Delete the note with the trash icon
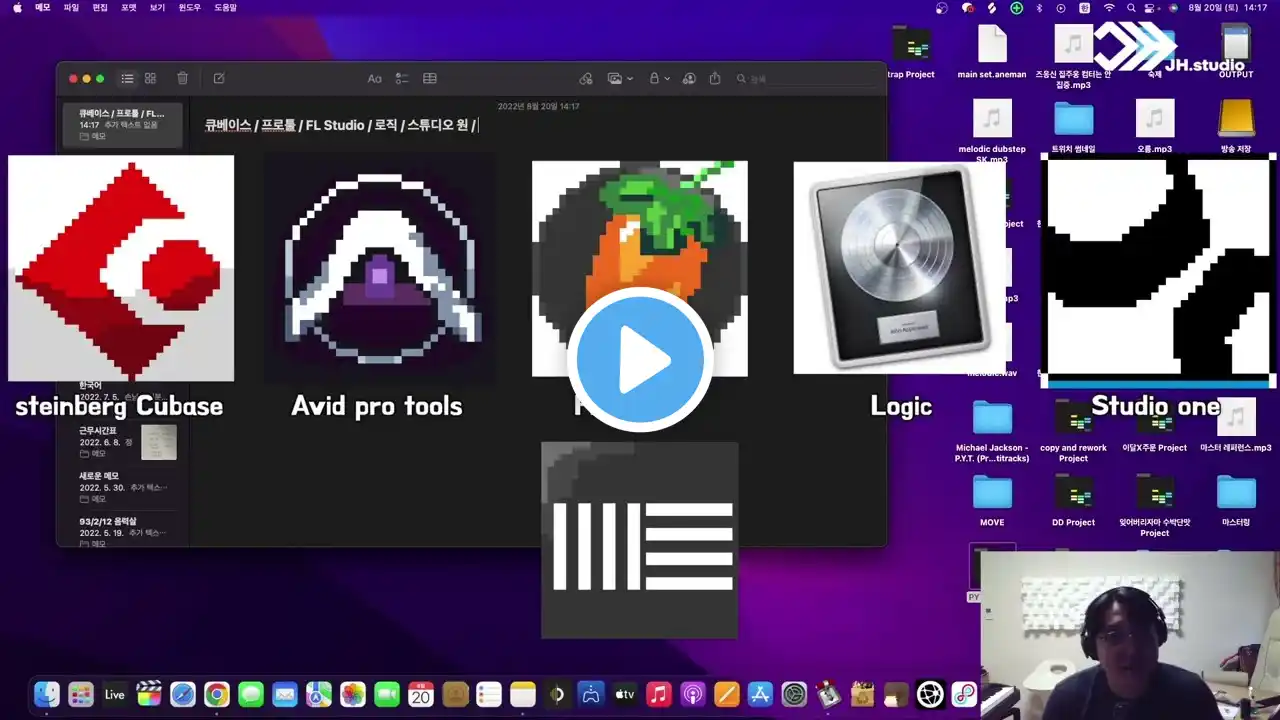The width and height of the screenshot is (1280, 720). (x=182, y=78)
